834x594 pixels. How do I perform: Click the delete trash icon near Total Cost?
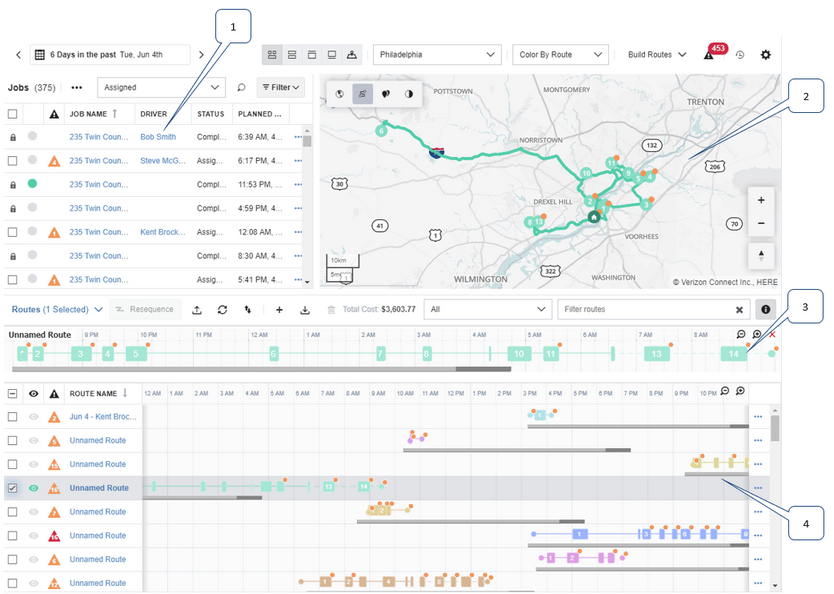click(x=331, y=311)
